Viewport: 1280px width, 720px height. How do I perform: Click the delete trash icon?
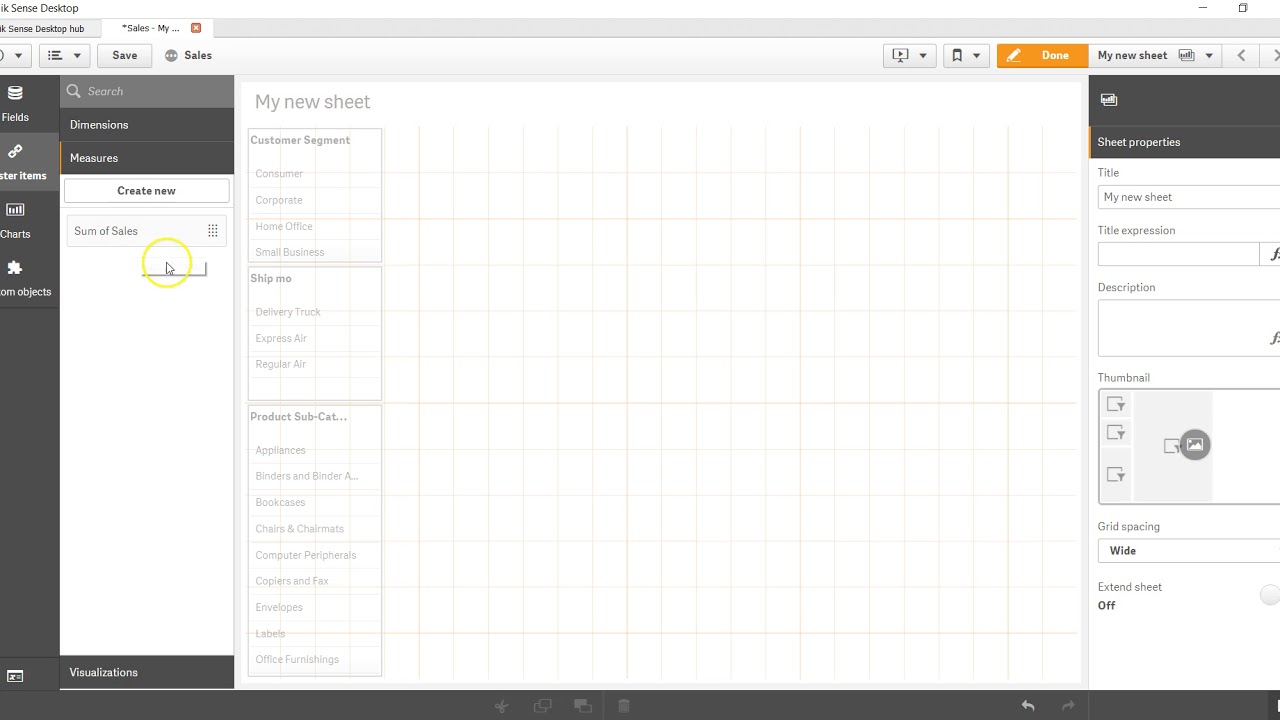pos(624,706)
